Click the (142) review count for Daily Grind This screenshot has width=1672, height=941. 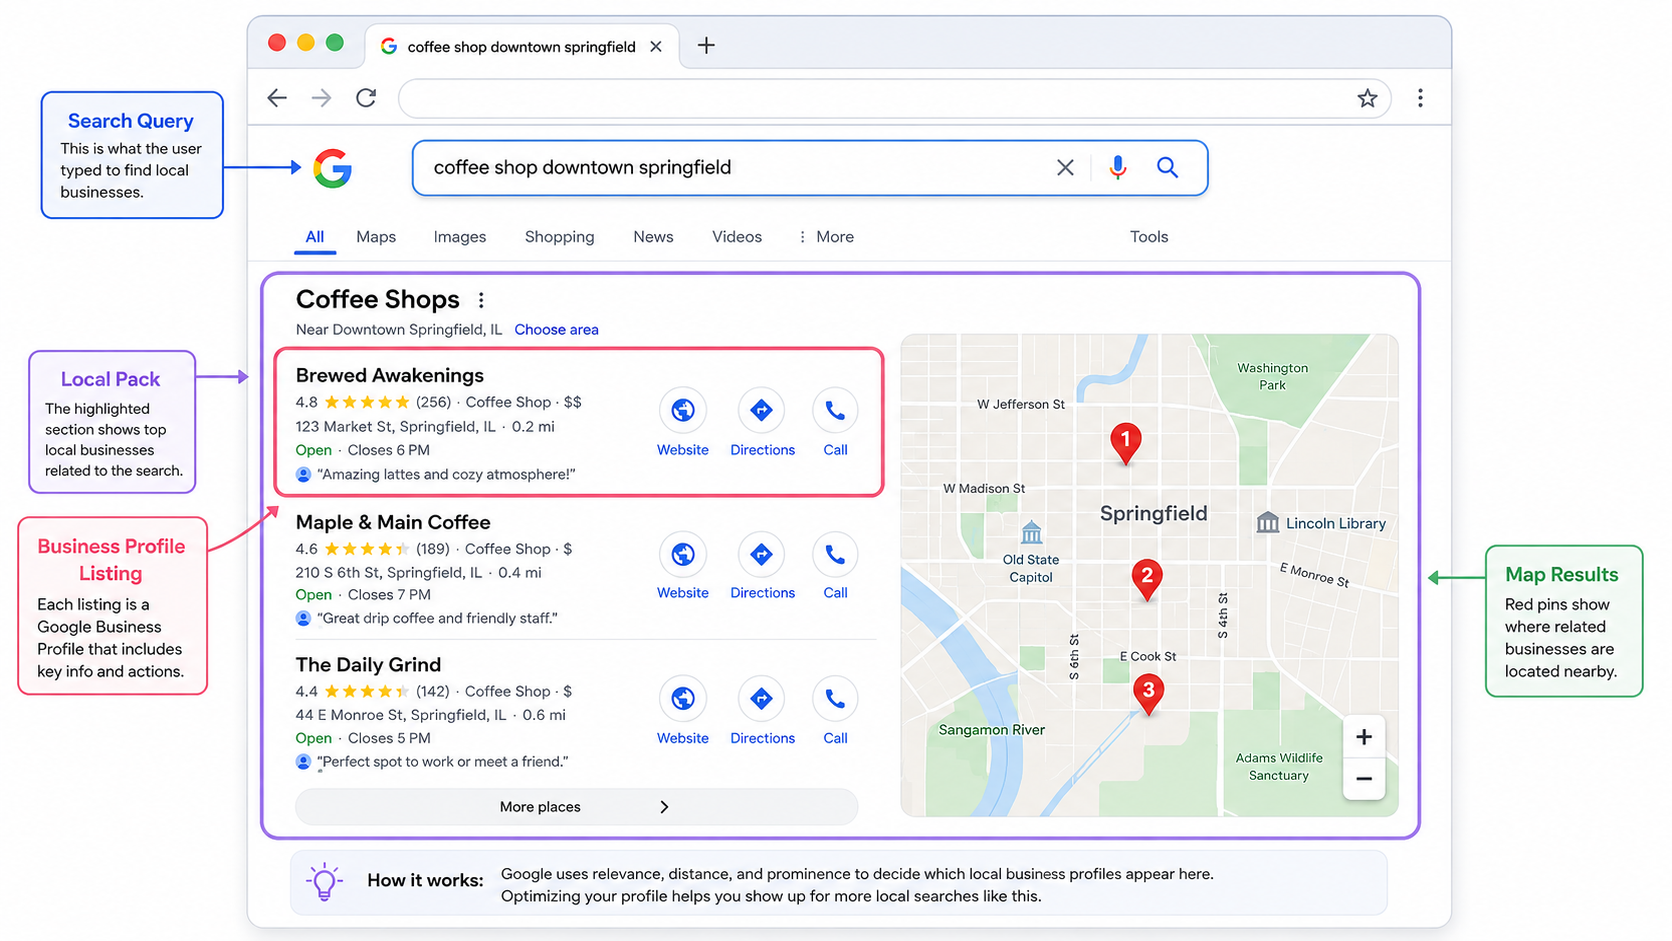[x=433, y=692]
